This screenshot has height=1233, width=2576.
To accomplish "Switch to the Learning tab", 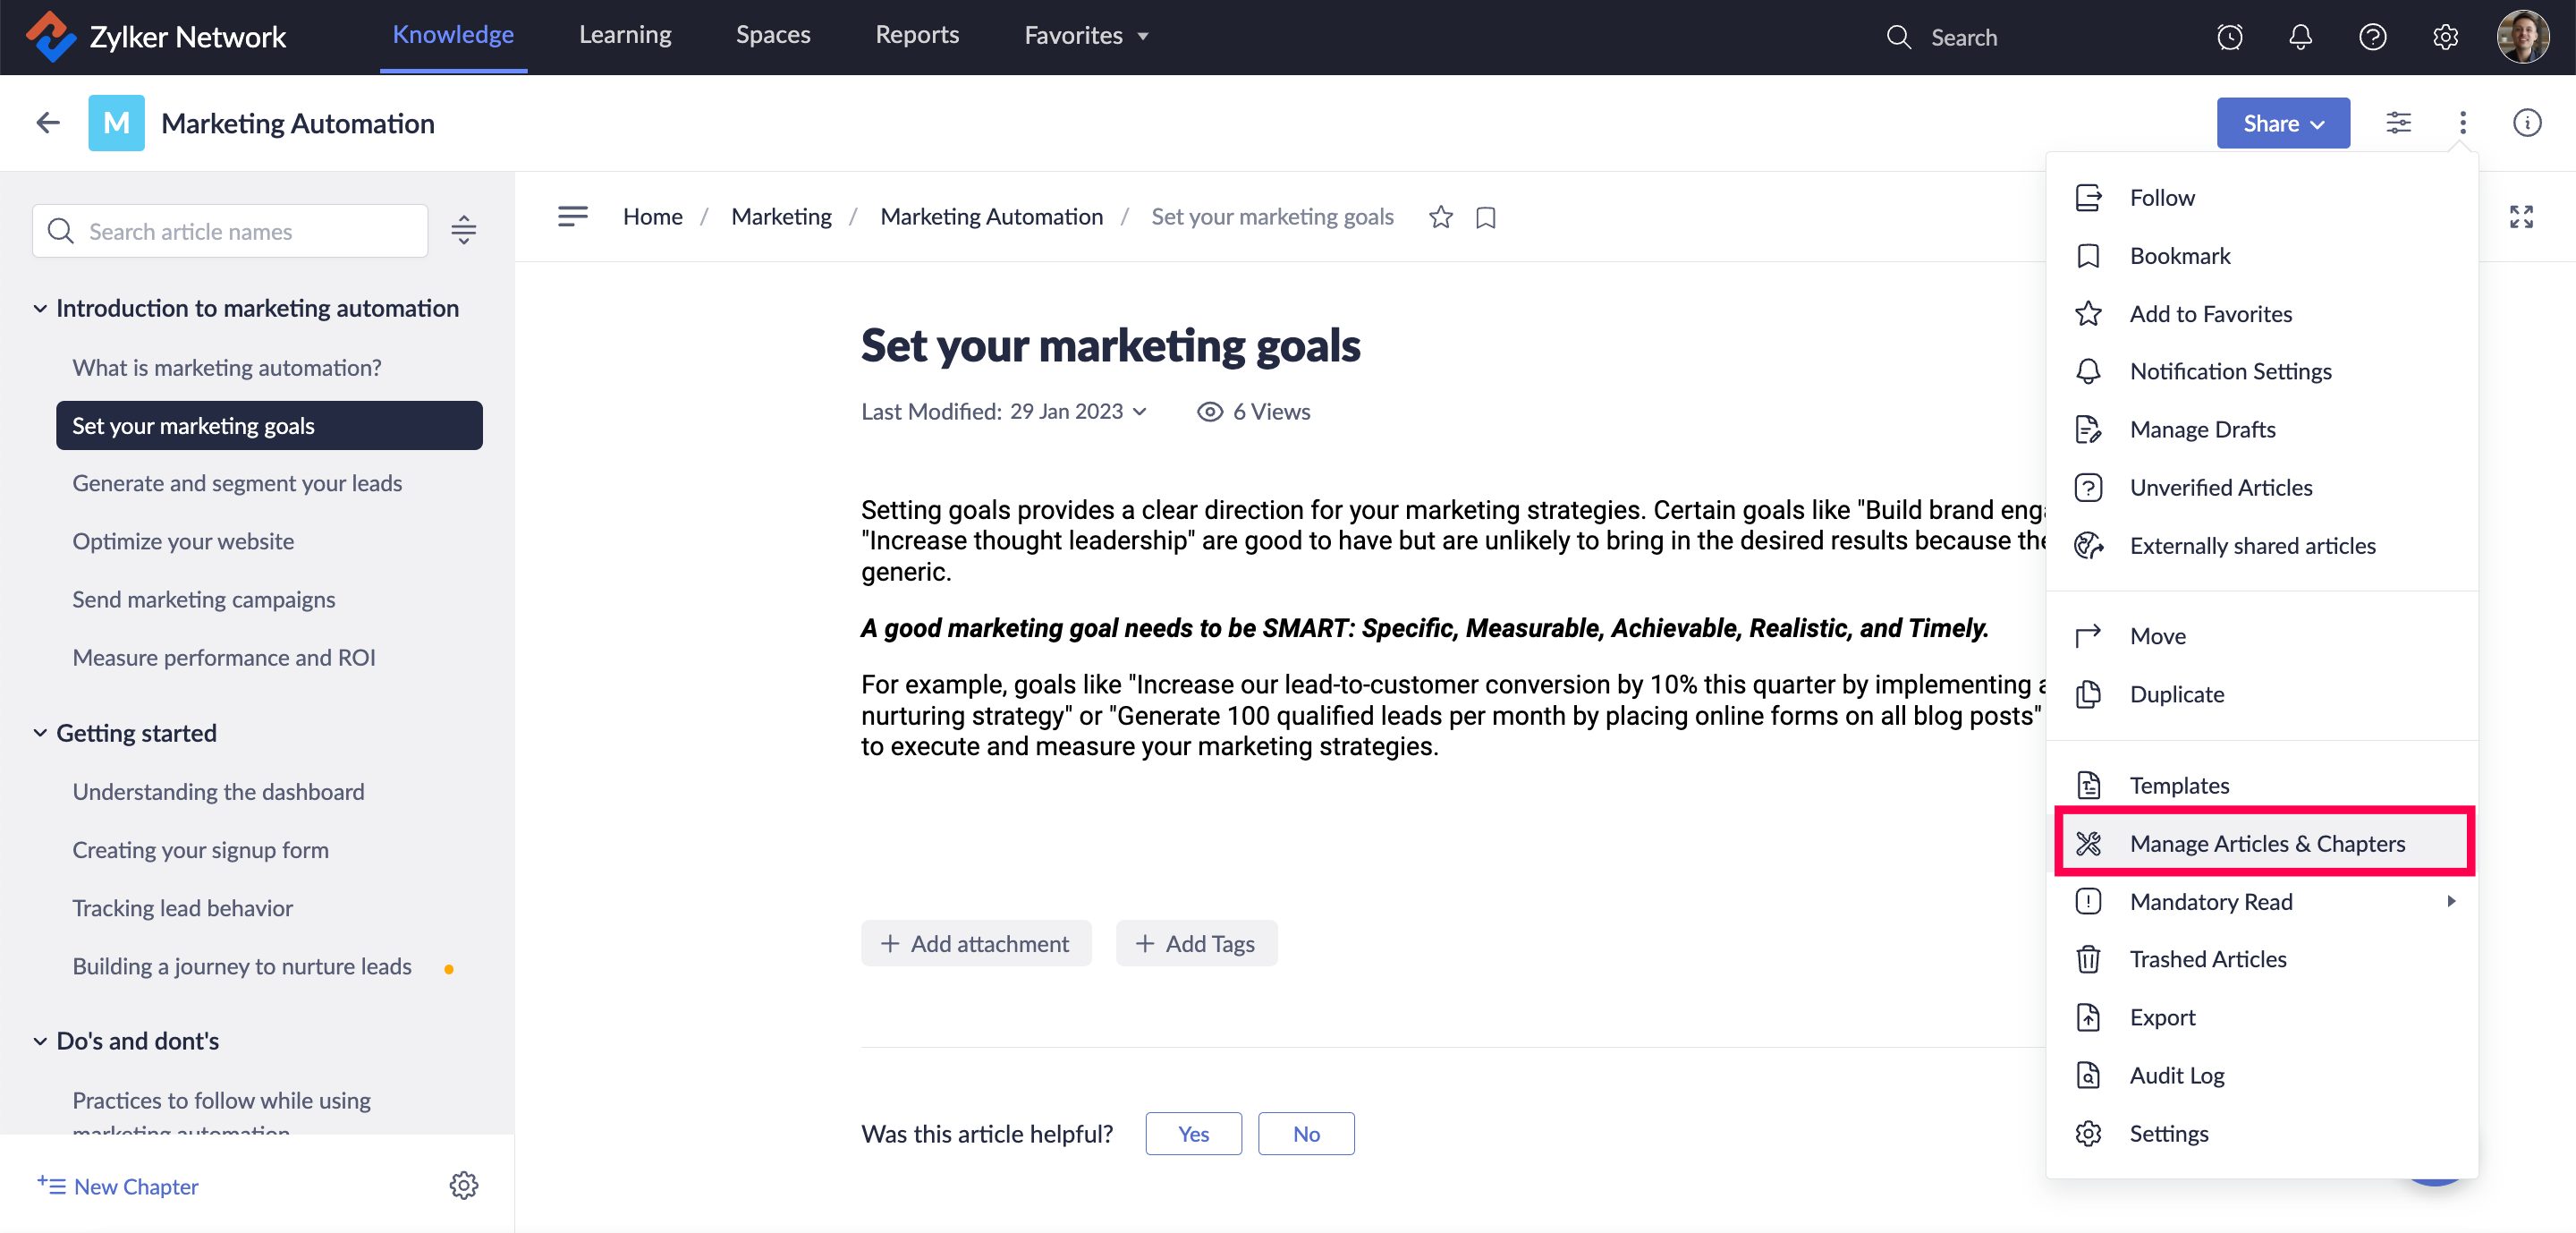I will tap(625, 35).
